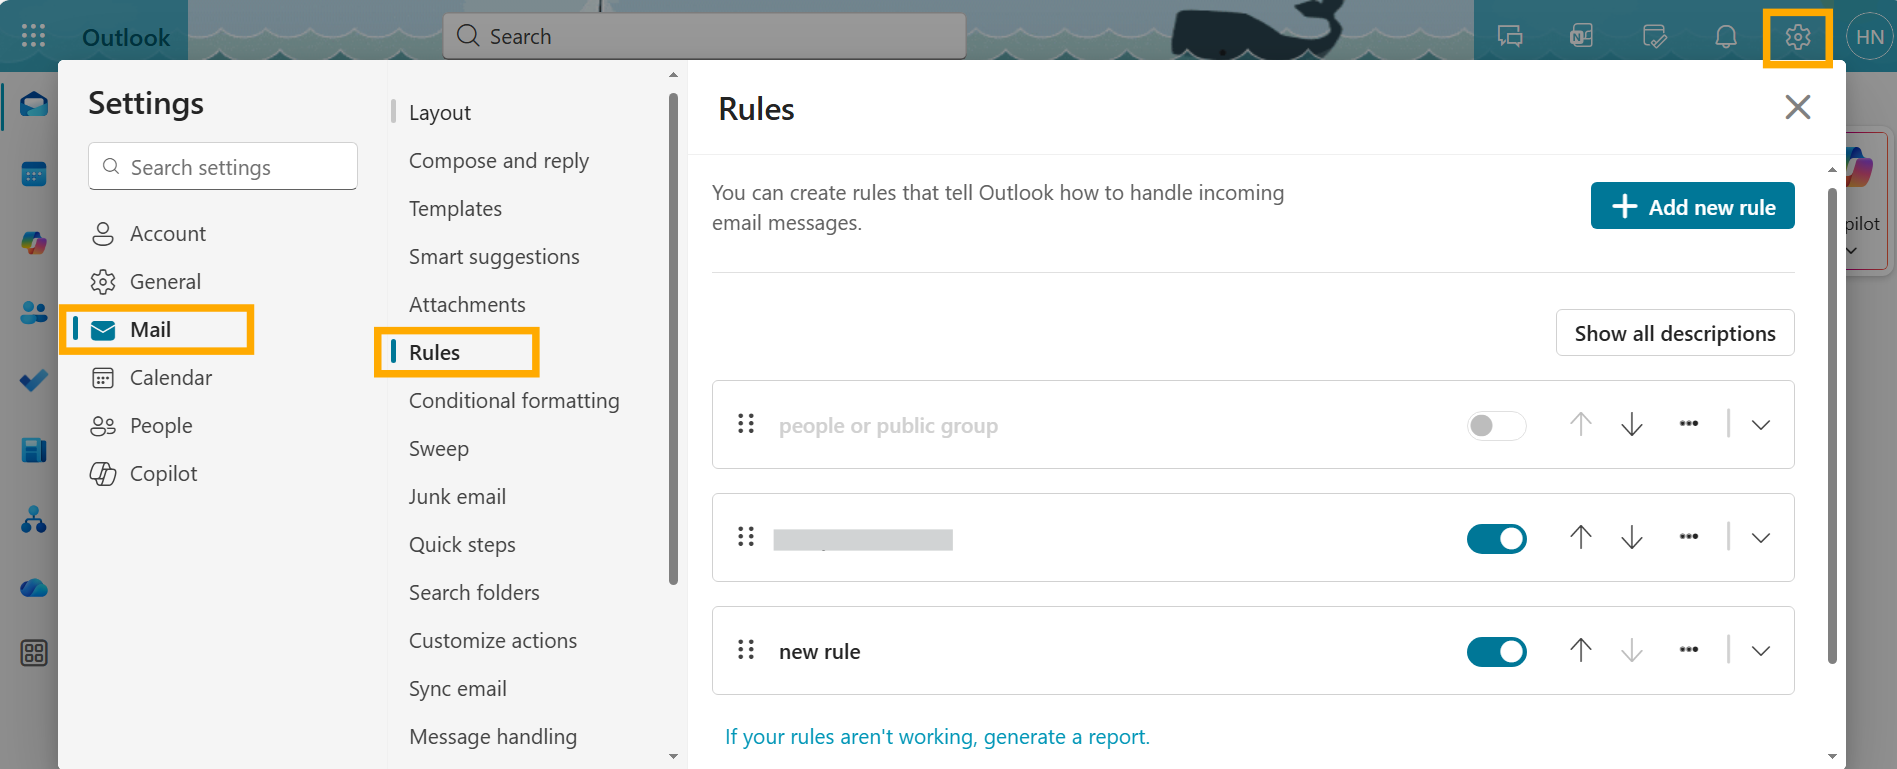
Task: Open Message handling settings
Action: pos(493,737)
